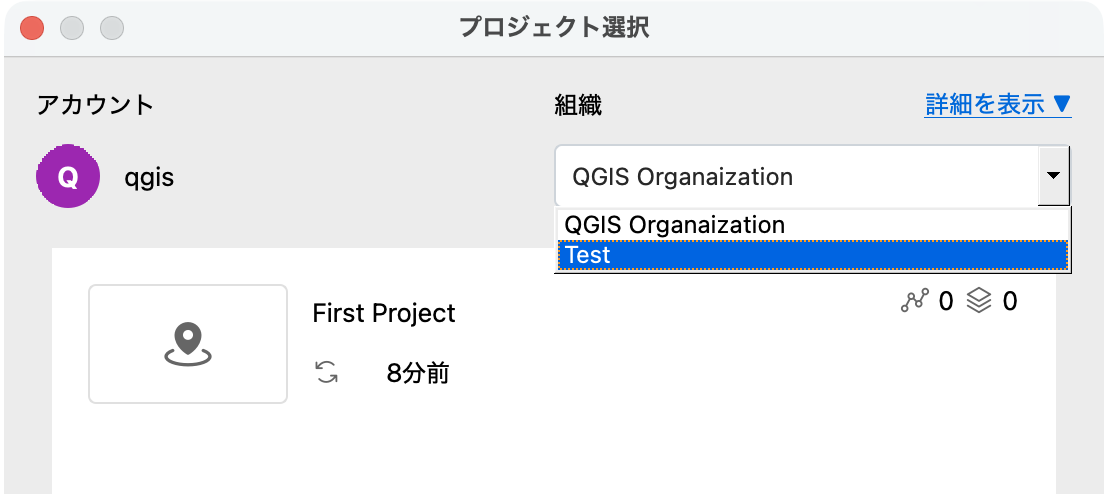Close the プロジェクト選択 window
This screenshot has height=494, width=1106.
pos(32,28)
